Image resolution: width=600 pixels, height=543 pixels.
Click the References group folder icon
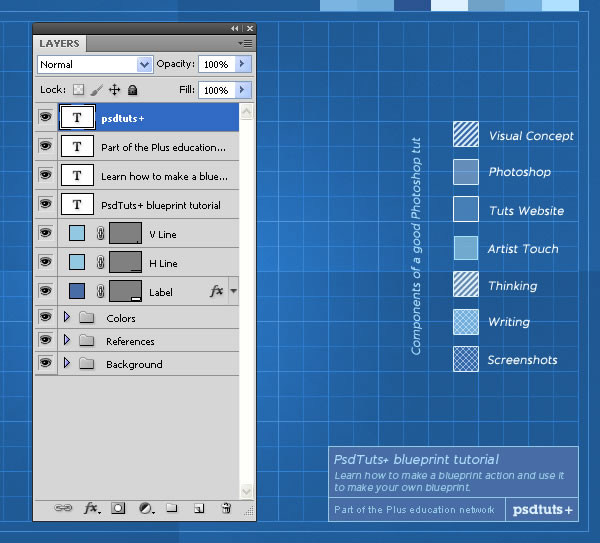86,340
